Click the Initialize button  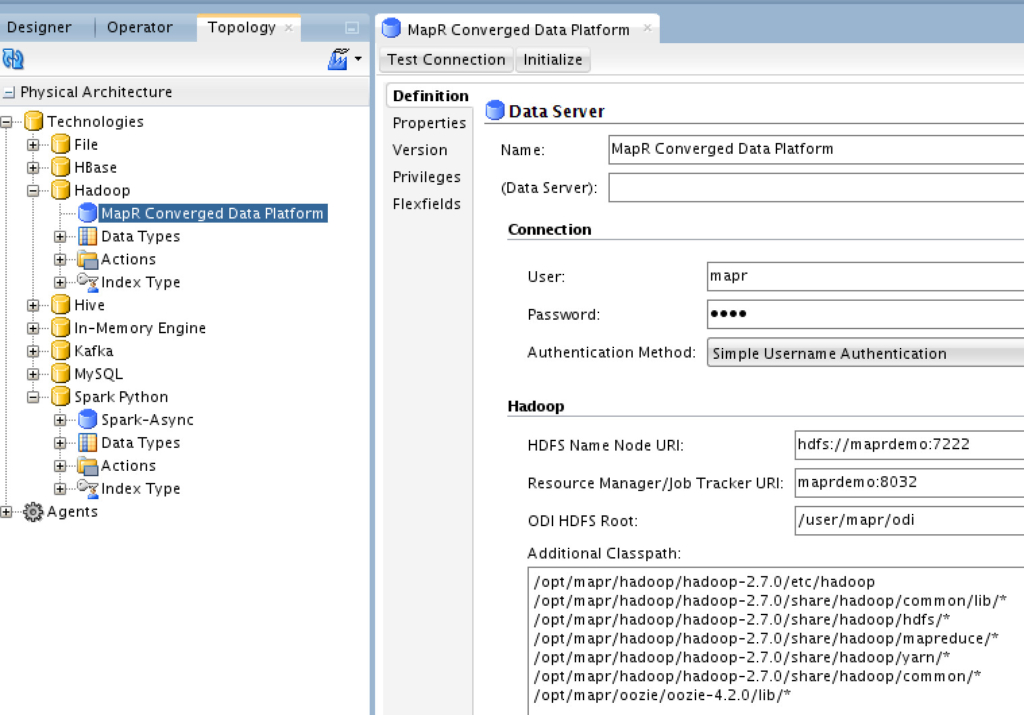[x=552, y=59]
